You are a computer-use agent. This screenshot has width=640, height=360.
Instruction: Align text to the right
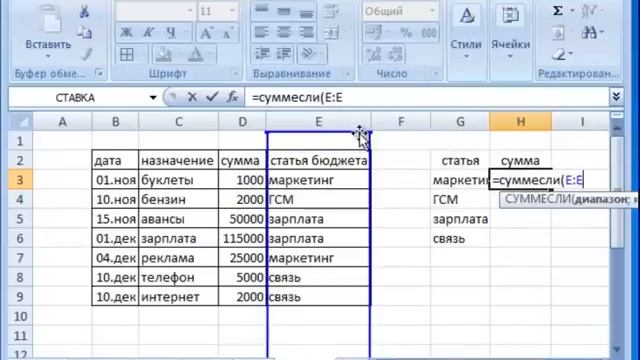[306, 33]
